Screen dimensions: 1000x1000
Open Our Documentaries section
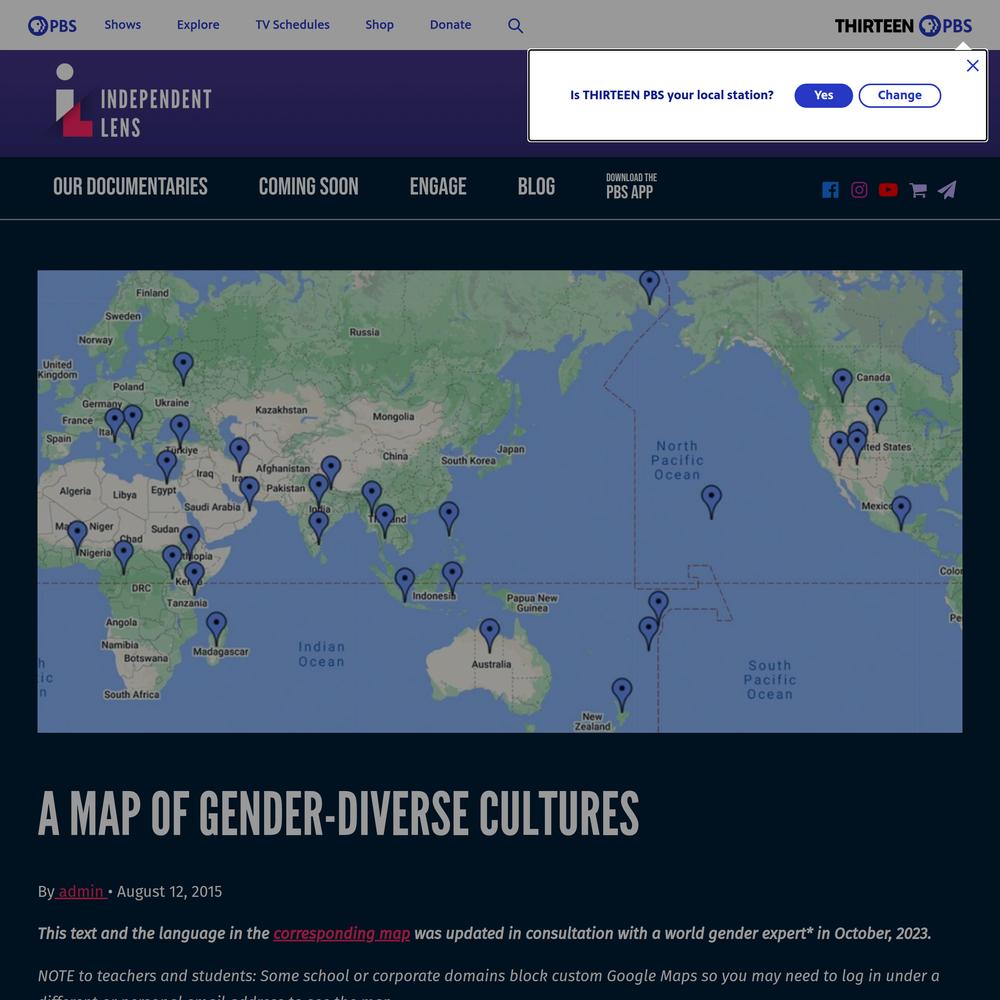[x=130, y=186]
